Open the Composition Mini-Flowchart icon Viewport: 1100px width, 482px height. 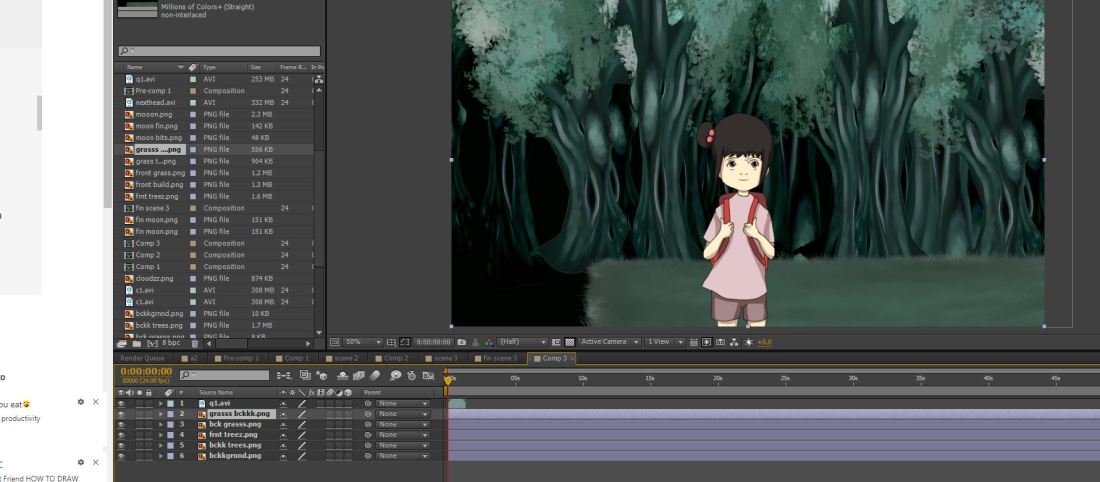[284, 375]
